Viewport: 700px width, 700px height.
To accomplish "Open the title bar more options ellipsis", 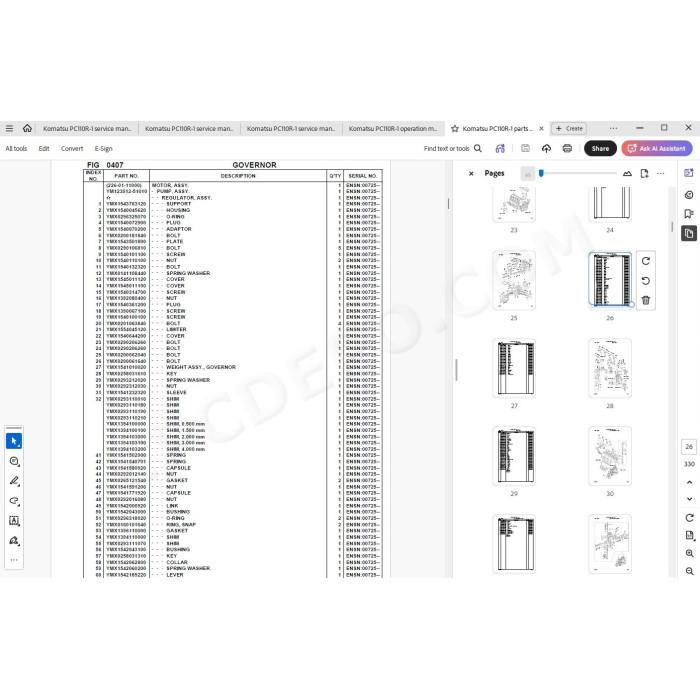I will [613, 129].
